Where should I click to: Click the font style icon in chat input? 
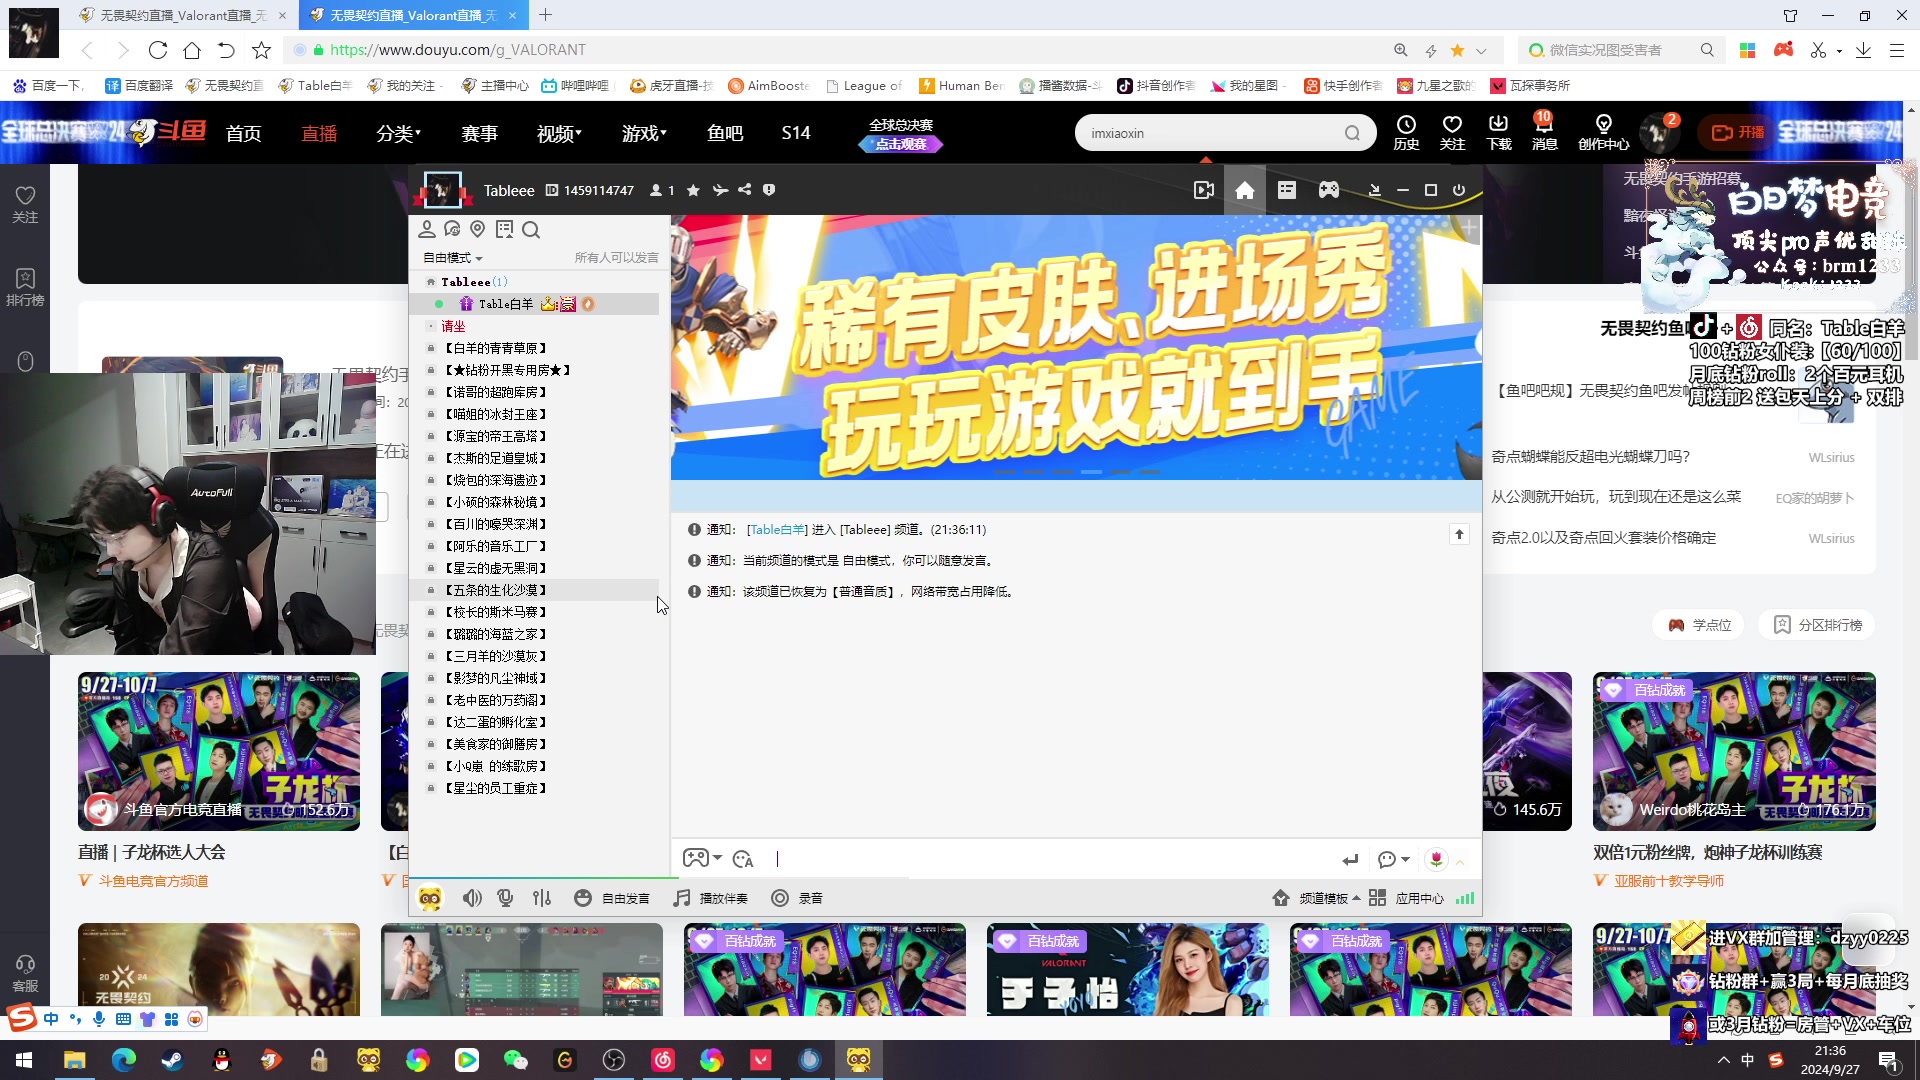click(743, 859)
